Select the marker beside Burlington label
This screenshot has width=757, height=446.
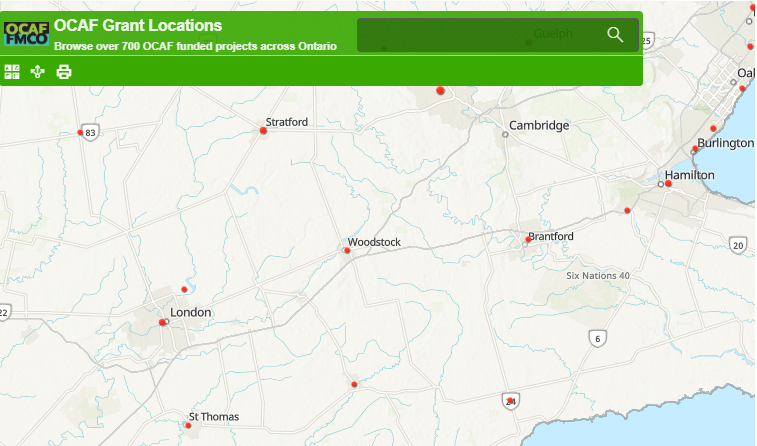coord(695,149)
